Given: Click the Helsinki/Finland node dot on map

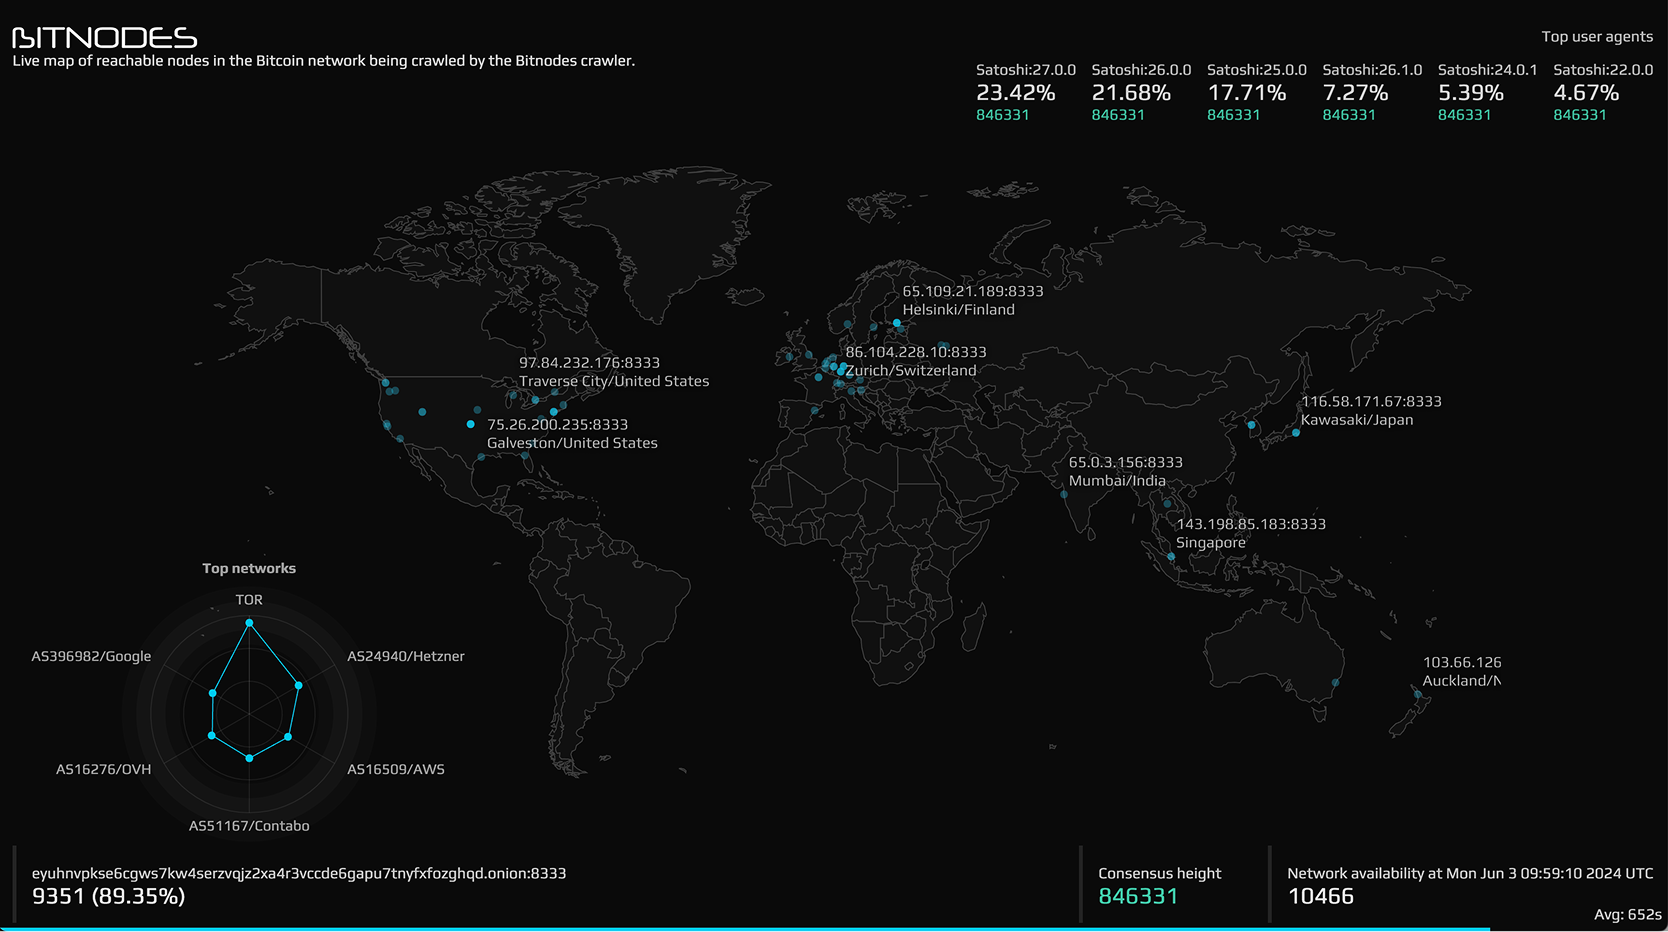Looking at the screenshot, I should click(897, 323).
